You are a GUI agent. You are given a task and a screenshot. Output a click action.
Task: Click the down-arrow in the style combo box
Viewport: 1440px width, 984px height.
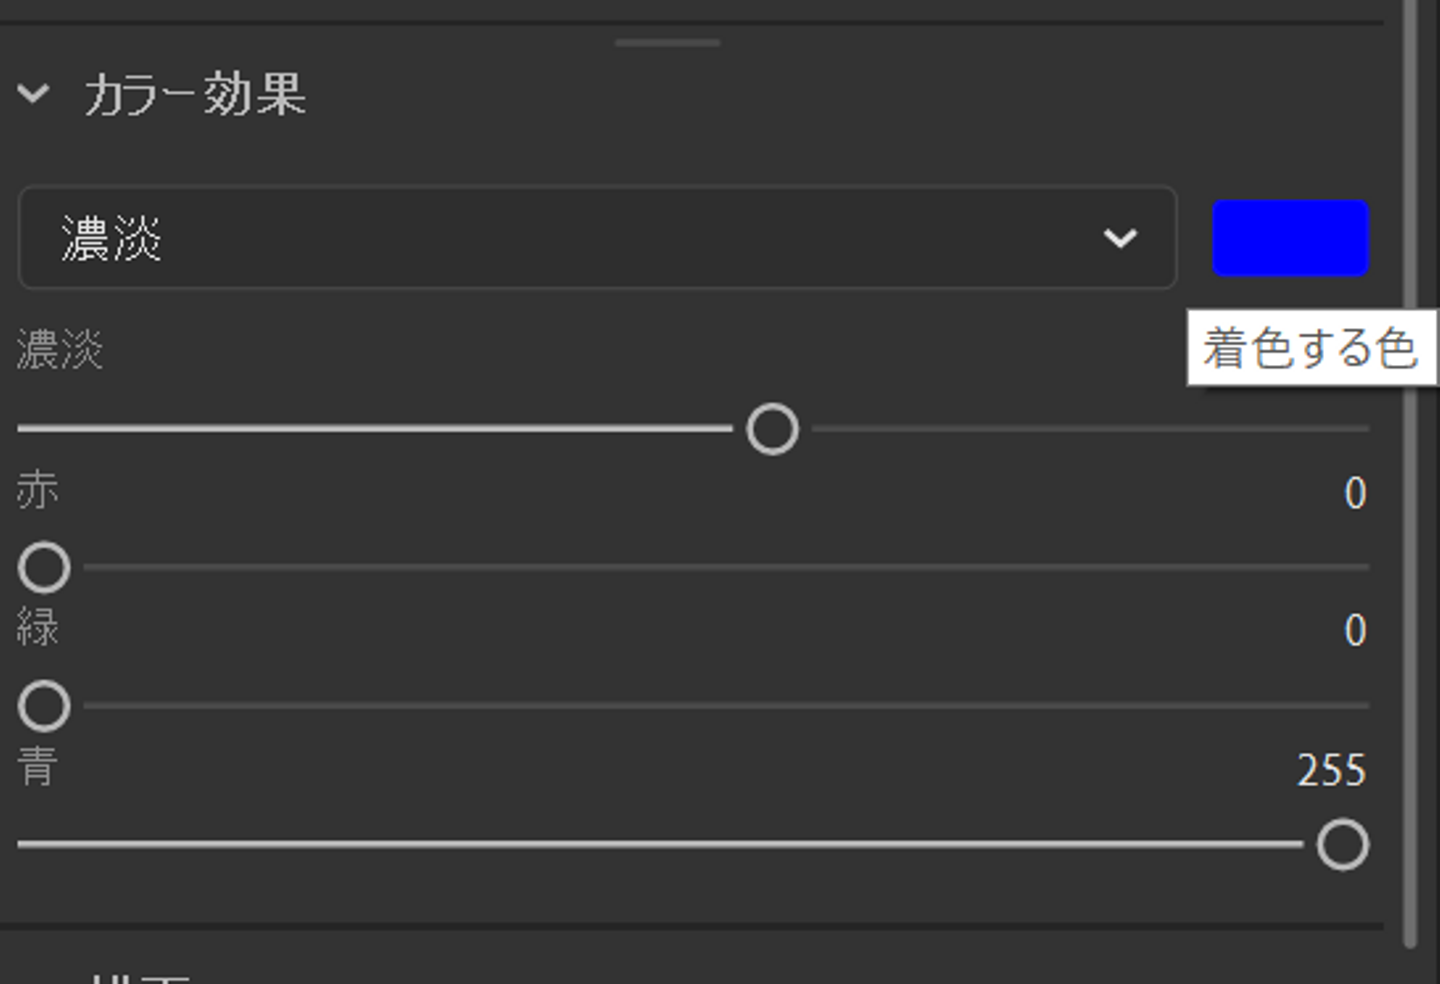1120,238
